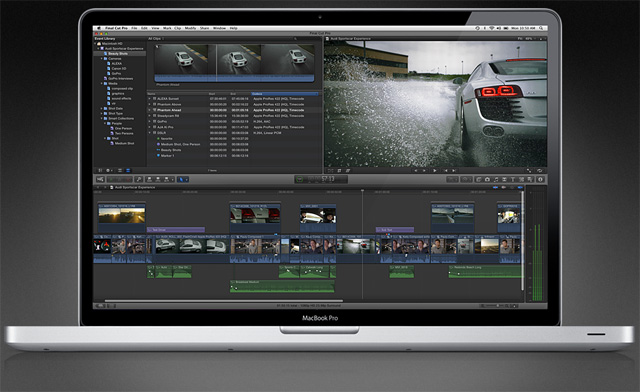Click the Insert edit toolbar button

tap(158, 179)
